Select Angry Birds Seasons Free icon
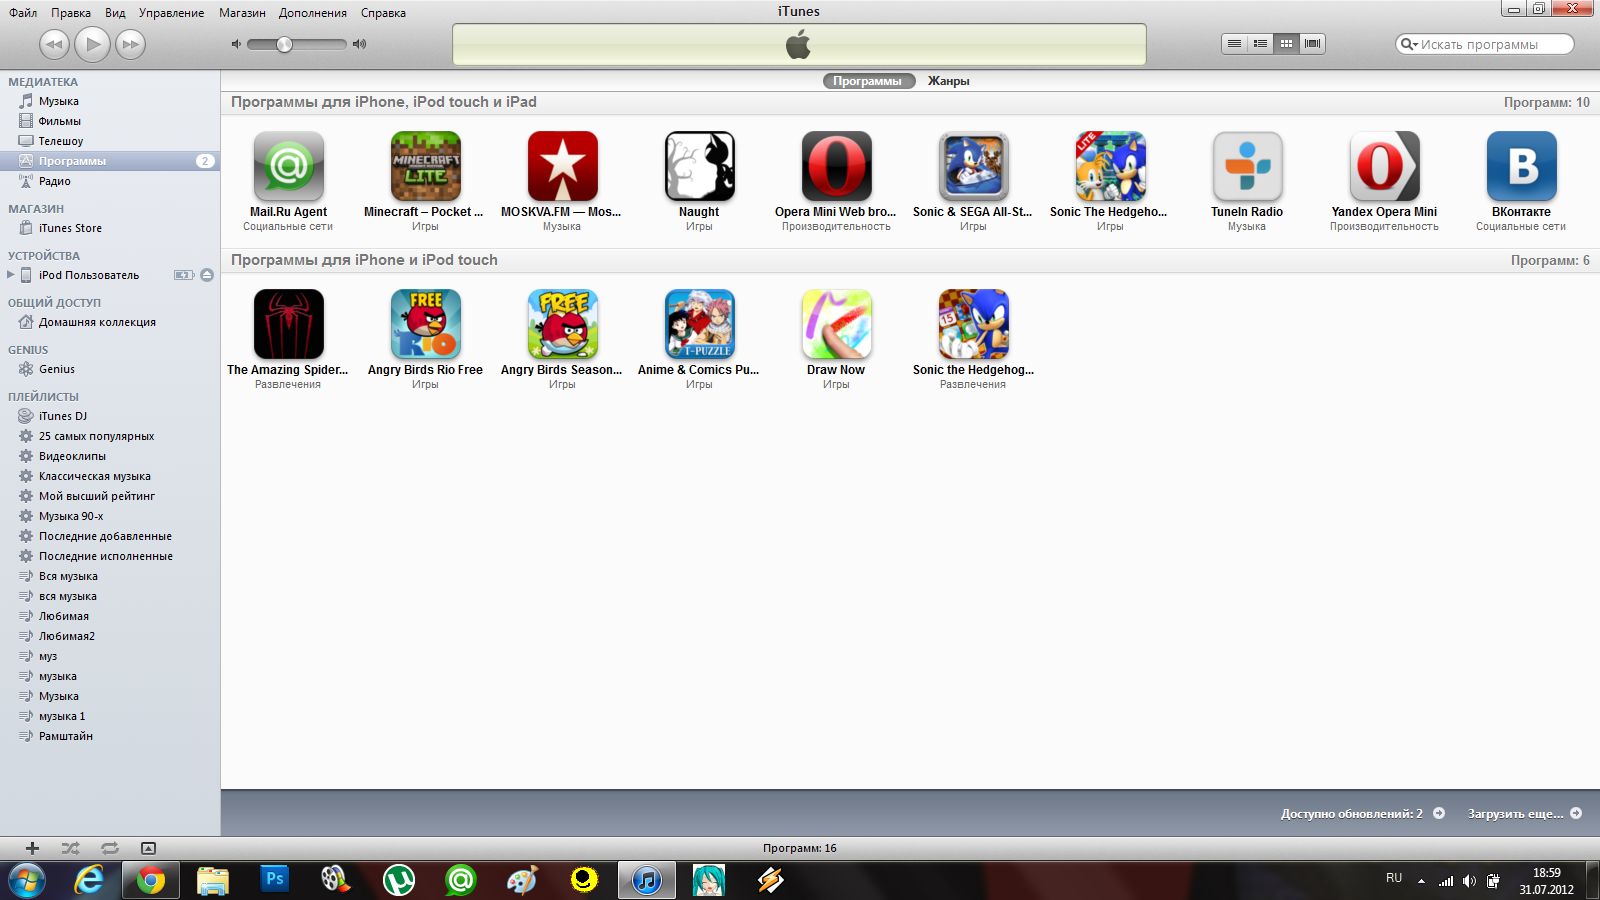Viewport: 1600px width, 900px height. coord(562,324)
